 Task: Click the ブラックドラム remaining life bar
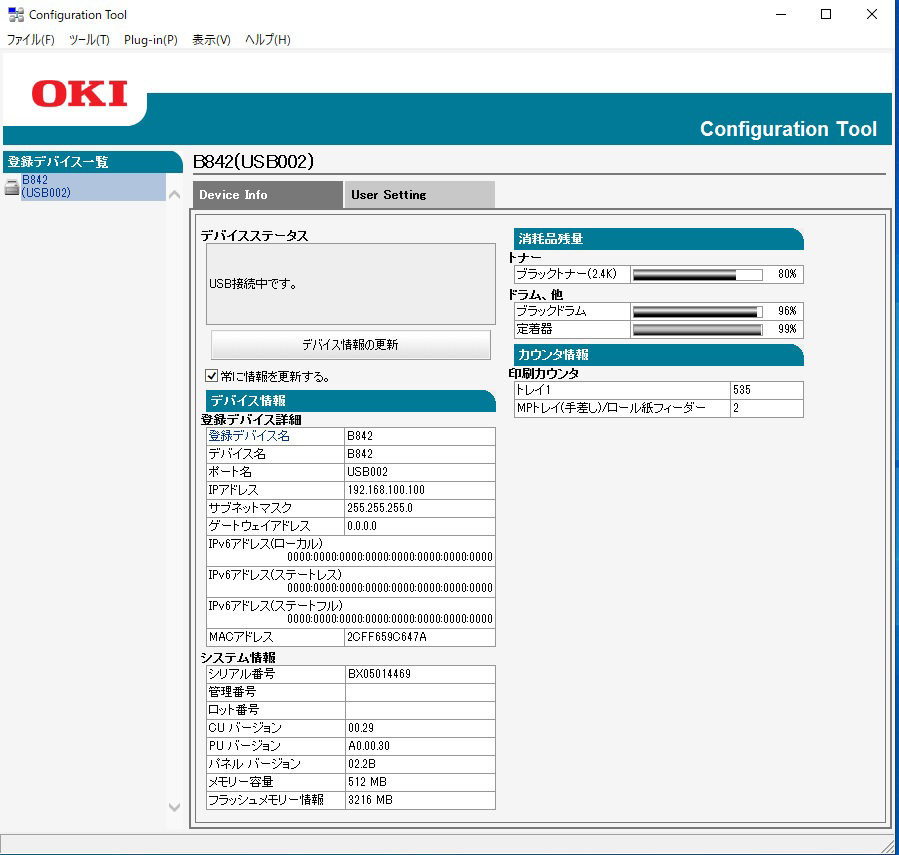point(697,311)
